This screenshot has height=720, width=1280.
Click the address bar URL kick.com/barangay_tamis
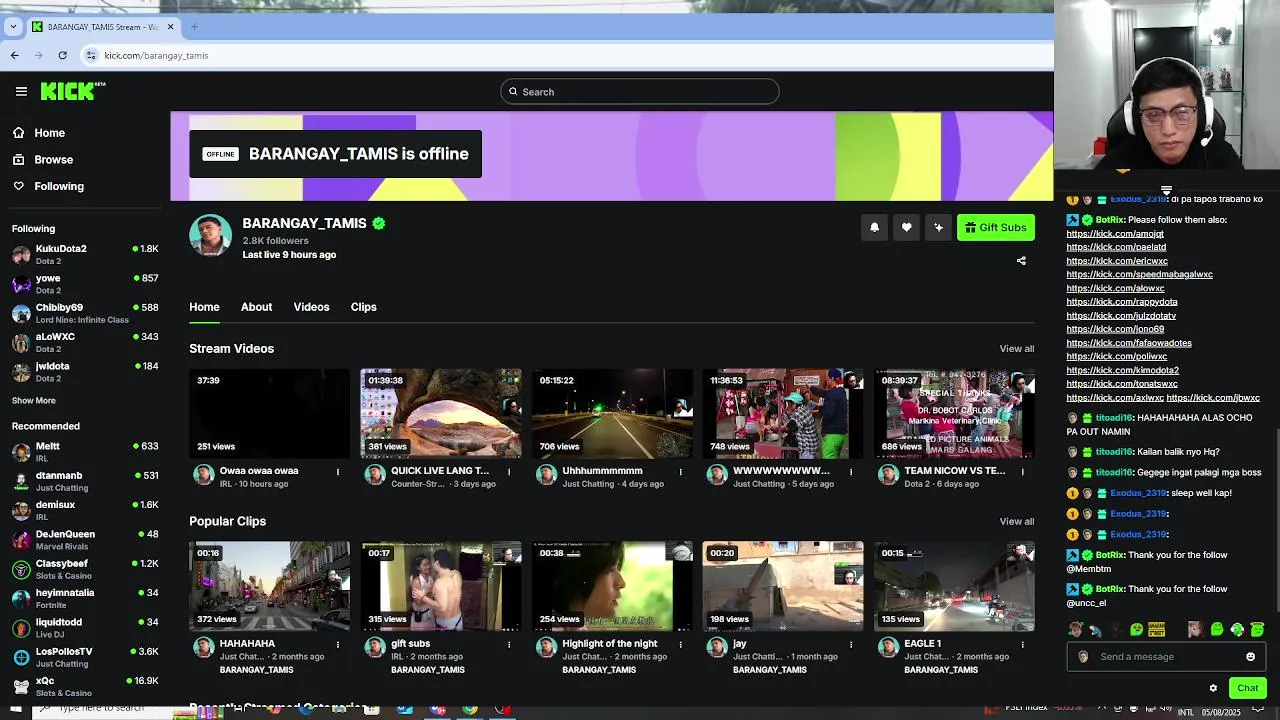click(x=156, y=55)
